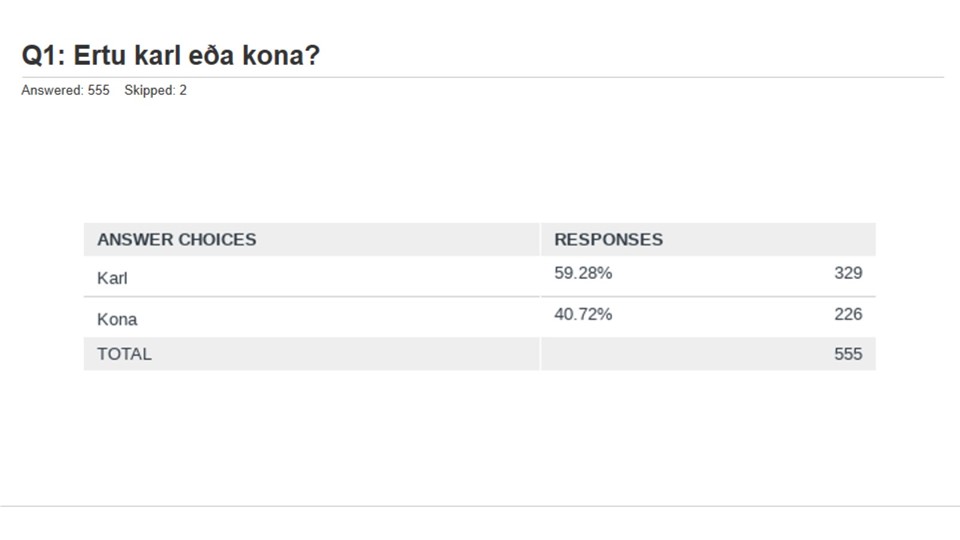960x540 pixels.
Task: Click the word 'karl' in the heading
Action: pyautogui.click(x=158, y=55)
